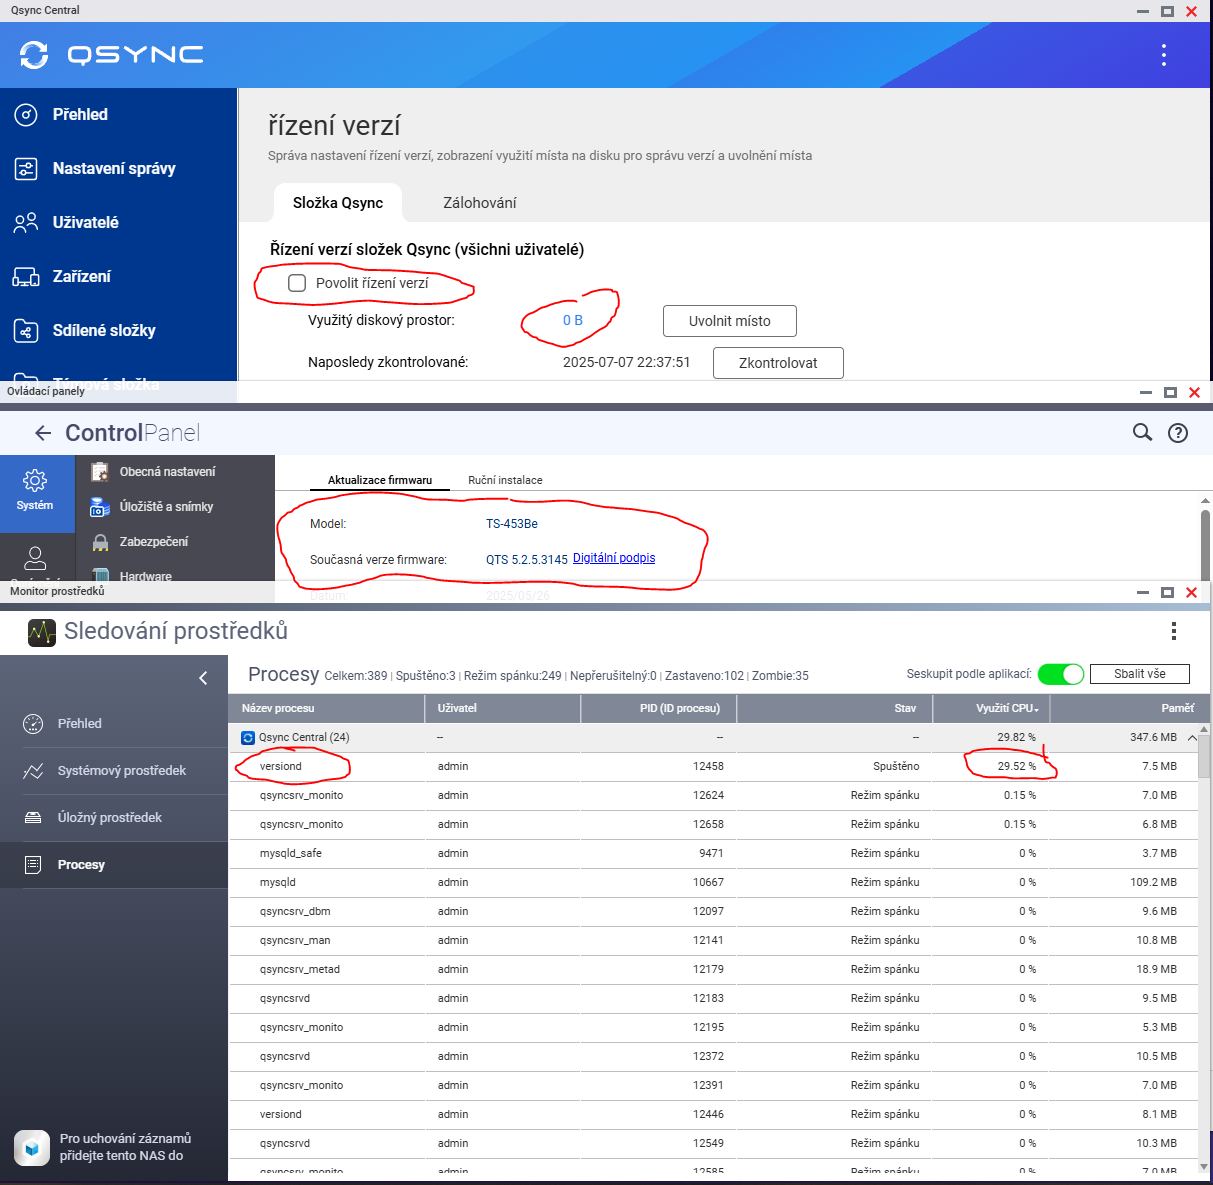
Task: Select the qsyncsrv_dbm process row
Action: point(713,912)
